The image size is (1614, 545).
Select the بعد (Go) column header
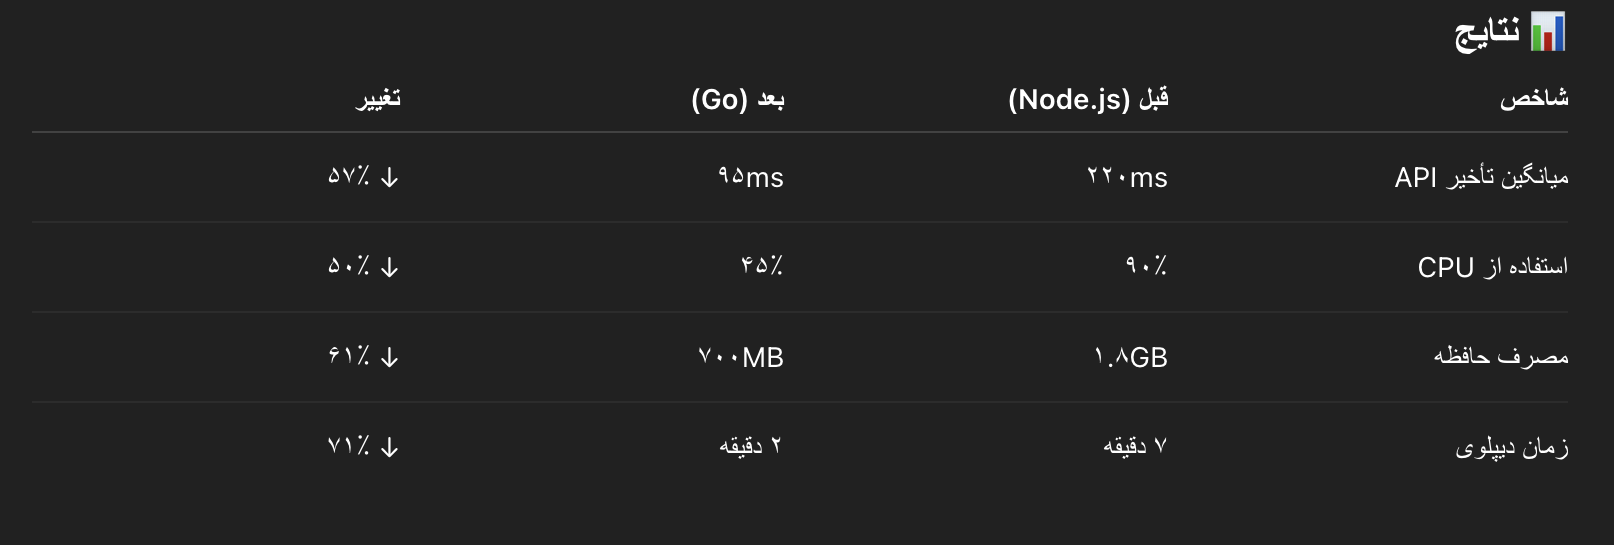pyautogui.click(x=738, y=99)
